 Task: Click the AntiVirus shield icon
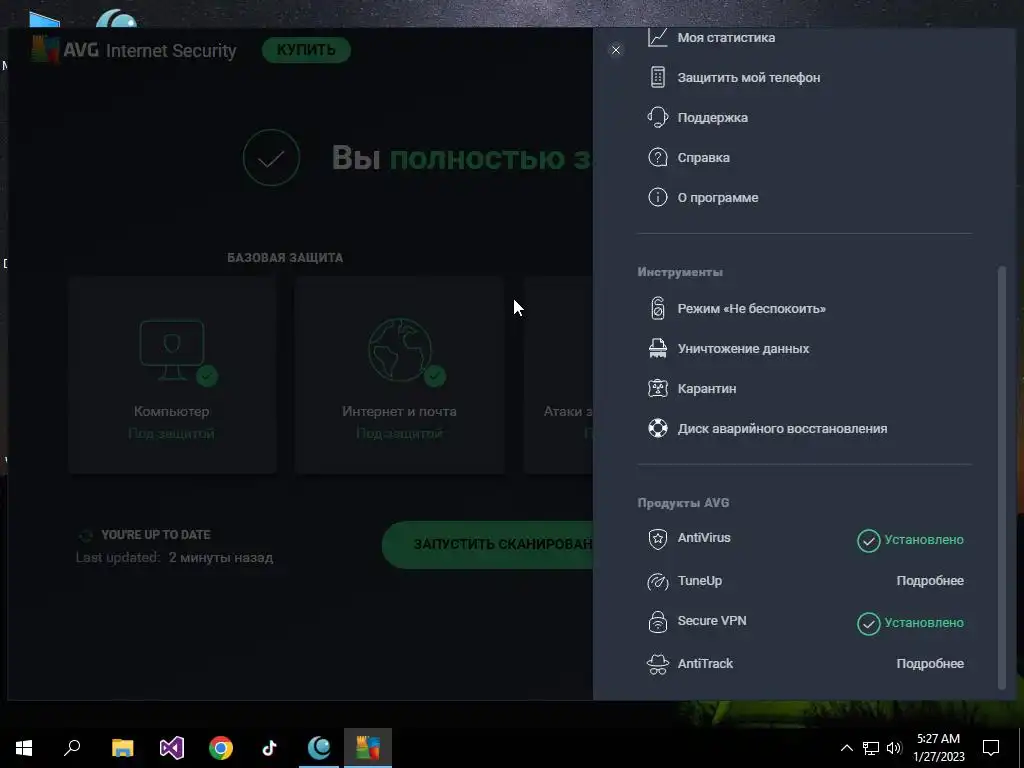click(x=658, y=539)
